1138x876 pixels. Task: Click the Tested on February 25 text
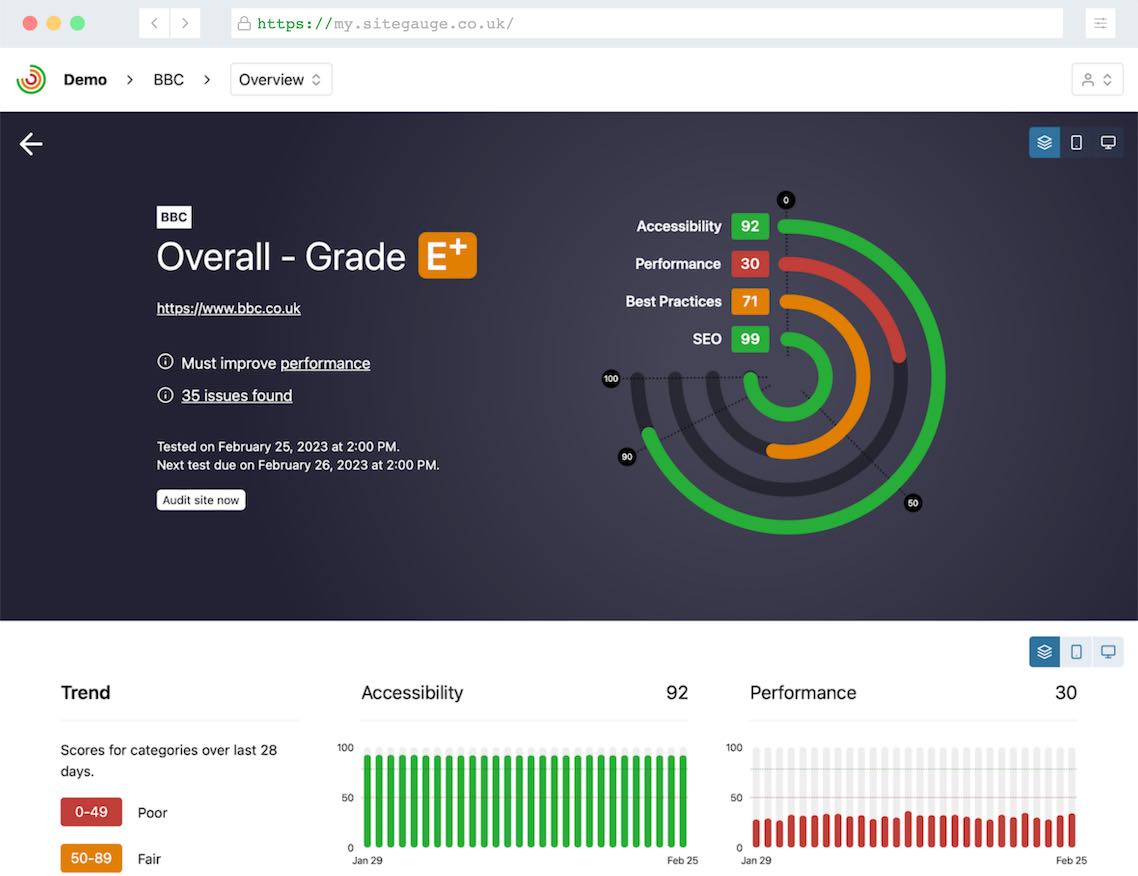[x=279, y=446]
